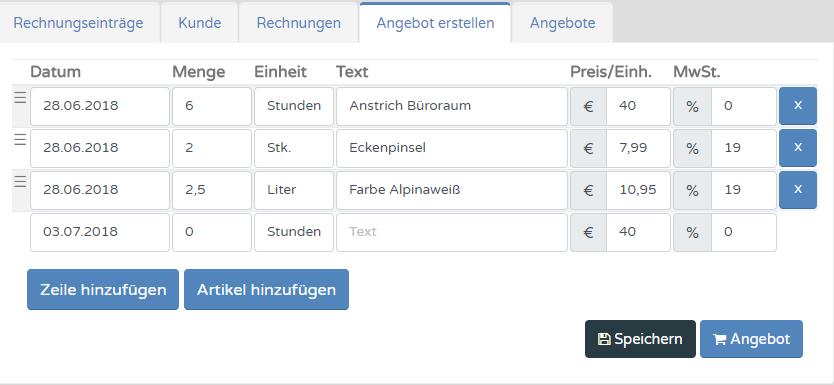Remove the Farbe Alpinaweiß row via x
Screen dimensions: 834x385
[x=798, y=190]
